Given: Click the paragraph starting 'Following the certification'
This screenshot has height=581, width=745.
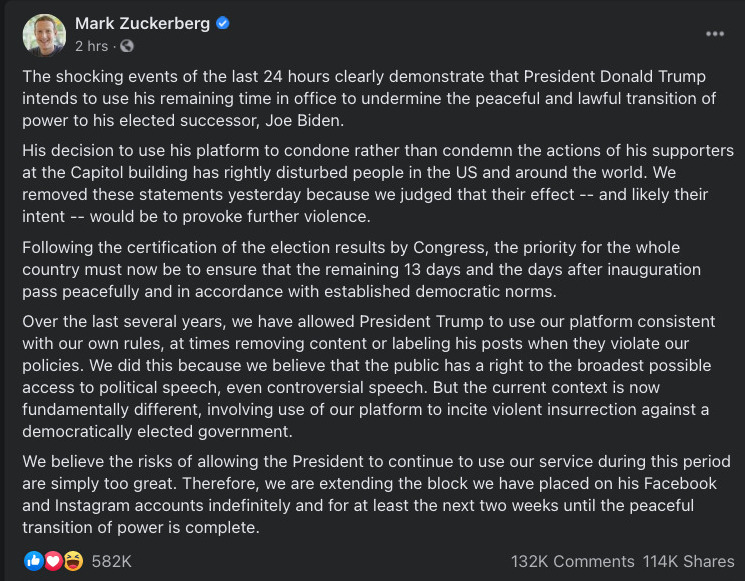Looking at the screenshot, I should tap(362, 269).
